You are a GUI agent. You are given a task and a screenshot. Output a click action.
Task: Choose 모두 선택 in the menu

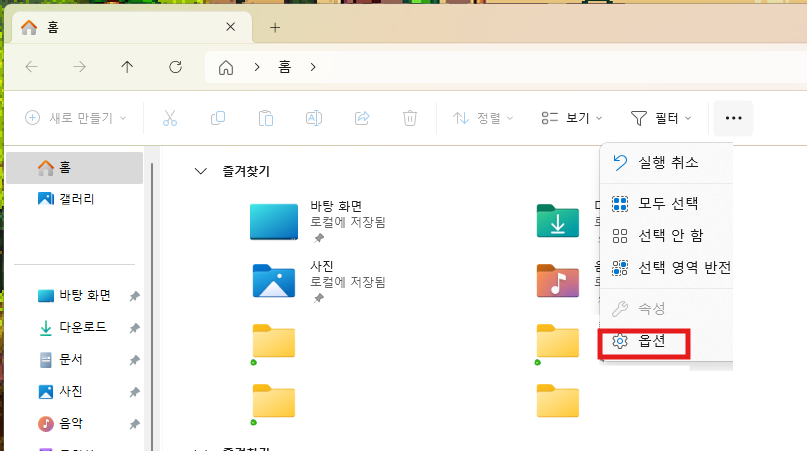(x=666, y=204)
